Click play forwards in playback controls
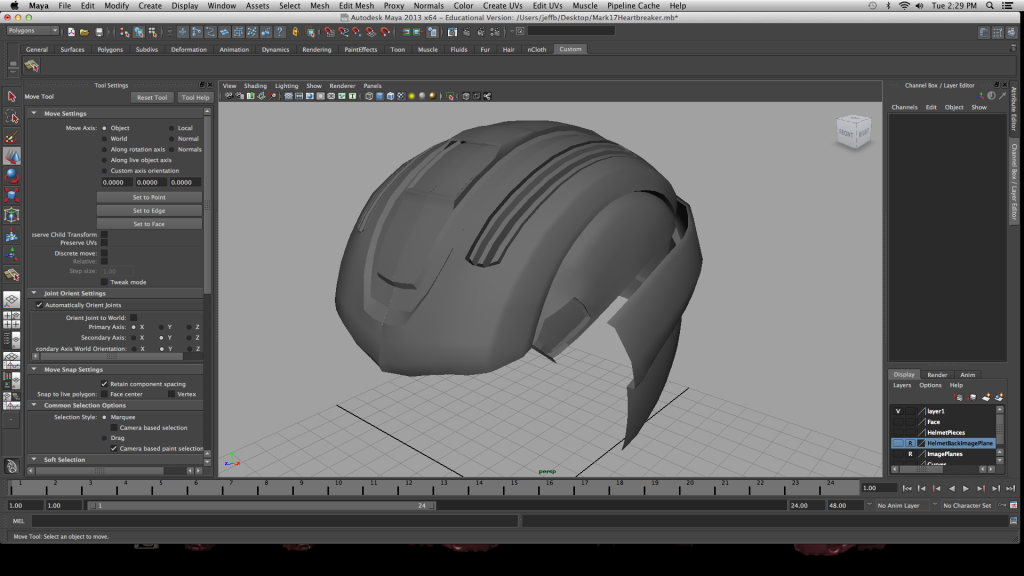The image size is (1024, 576). (966, 488)
